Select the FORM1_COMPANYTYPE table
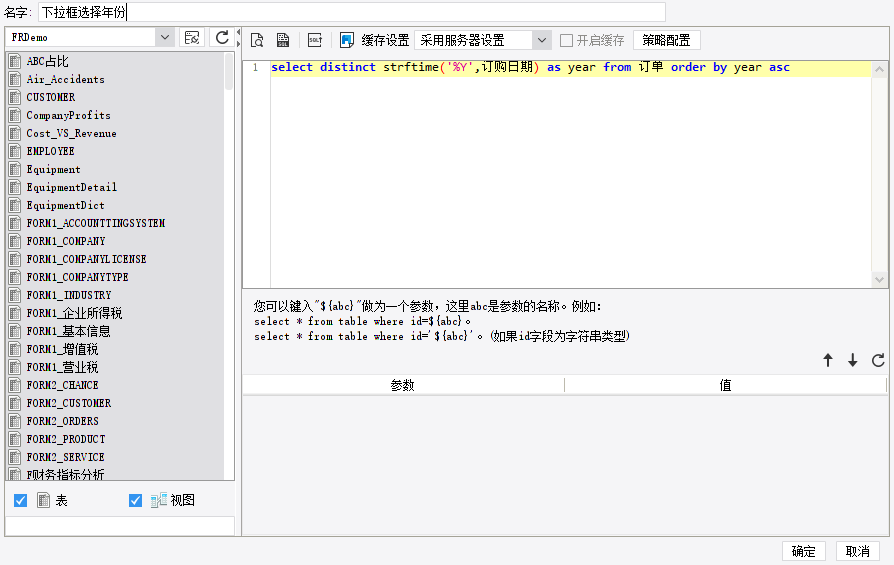The height and width of the screenshot is (565, 894). (77, 277)
